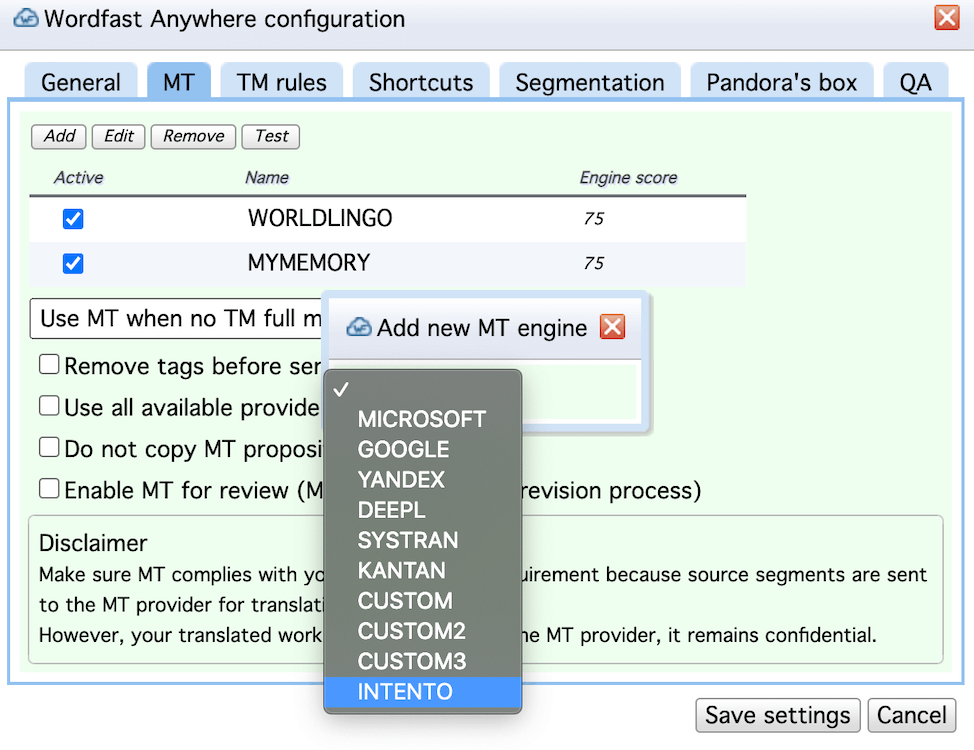Uncheck the WORLDLINGO active checkbox
974x750 pixels.
pyautogui.click(x=73, y=219)
